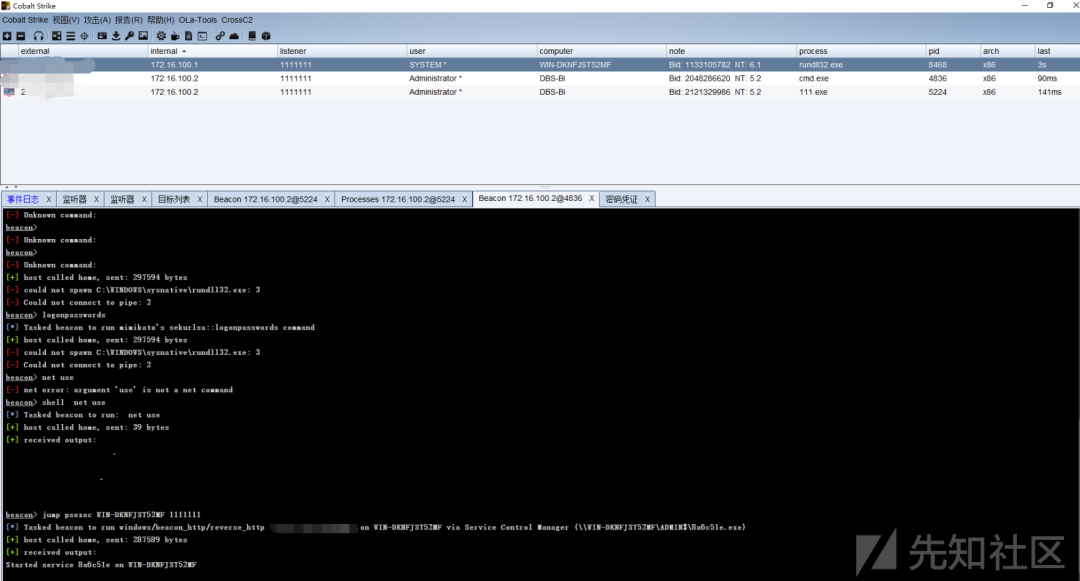Open the 视图(V) menu

point(66,20)
